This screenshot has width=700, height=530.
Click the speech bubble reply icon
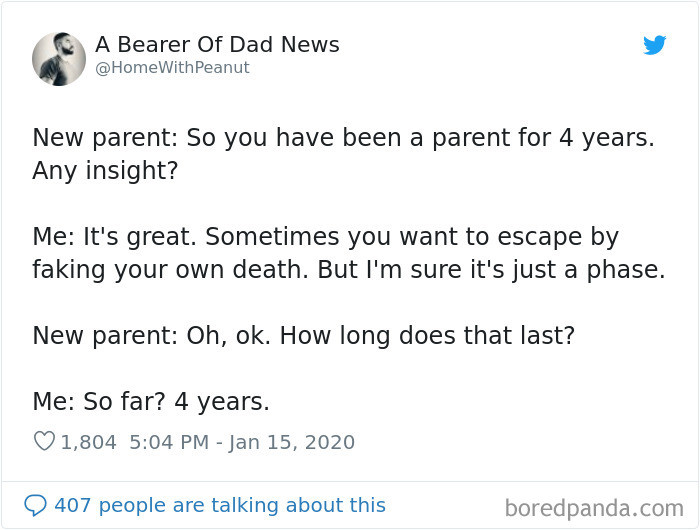pyautogui.click(x=35, y=505)
